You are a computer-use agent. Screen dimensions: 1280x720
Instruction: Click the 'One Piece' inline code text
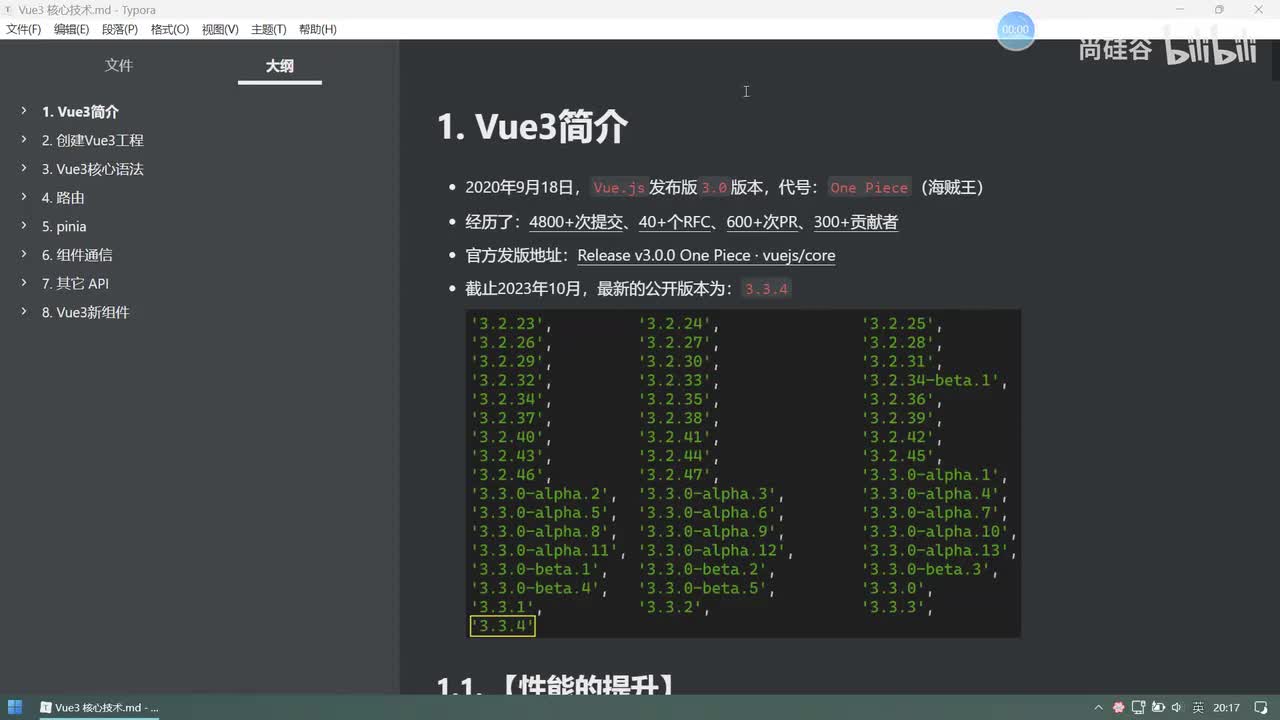click(x=869, y=188)
